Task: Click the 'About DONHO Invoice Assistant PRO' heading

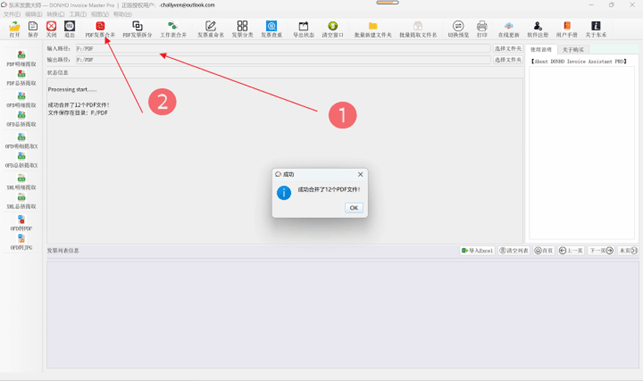Action: (579, 62)
